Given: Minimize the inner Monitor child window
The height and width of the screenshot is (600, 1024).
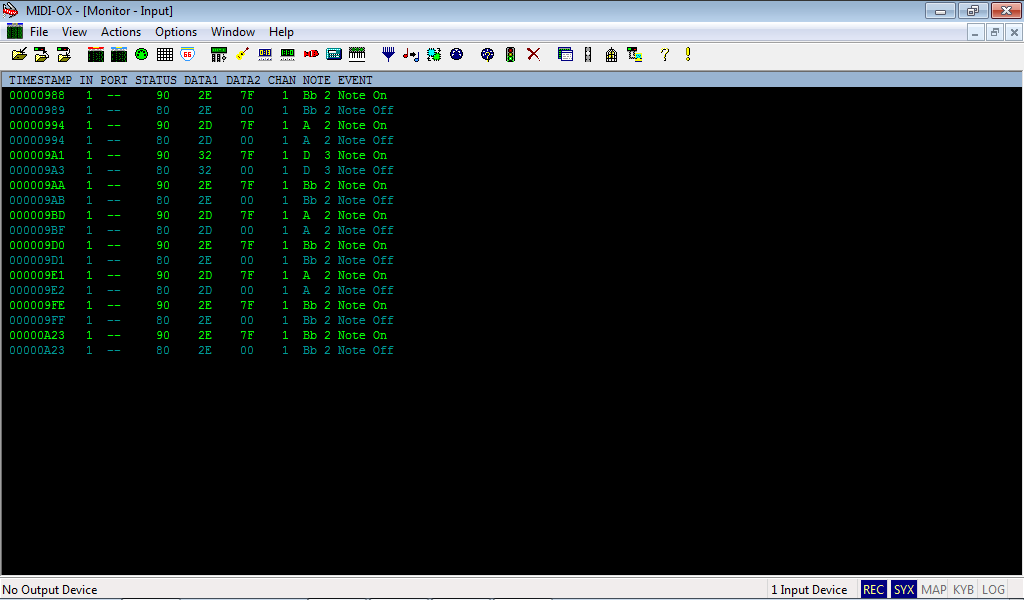Looking at the screenshot, I should click(975, 32).
